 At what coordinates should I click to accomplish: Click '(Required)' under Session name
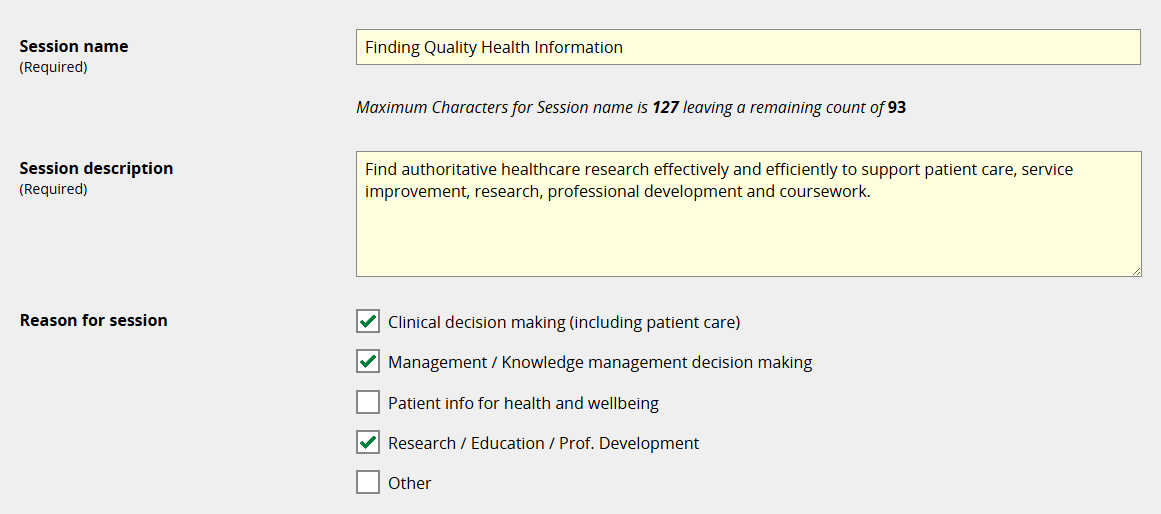point(53,67)
